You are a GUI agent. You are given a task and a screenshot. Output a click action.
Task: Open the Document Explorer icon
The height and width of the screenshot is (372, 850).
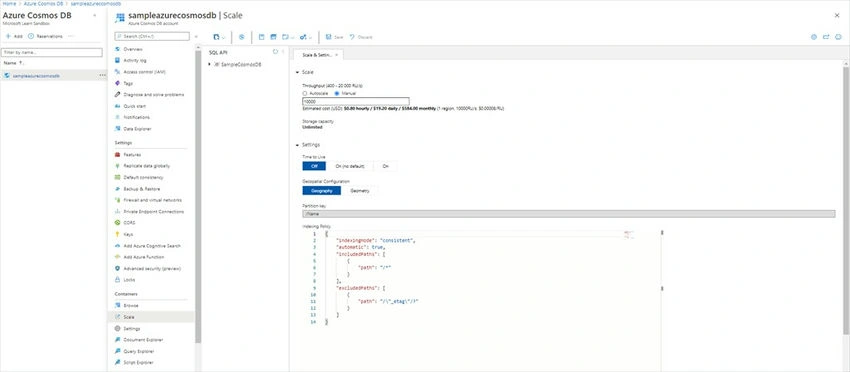coord(118,339)
